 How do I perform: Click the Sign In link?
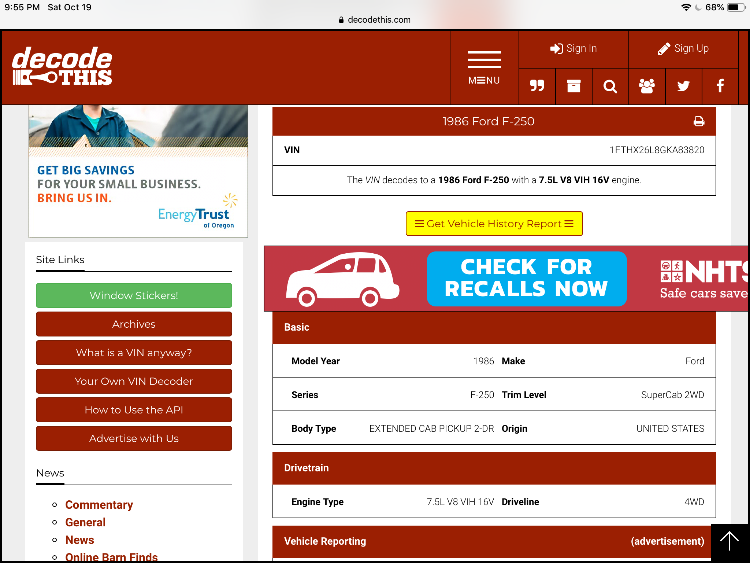pos(573,49)
